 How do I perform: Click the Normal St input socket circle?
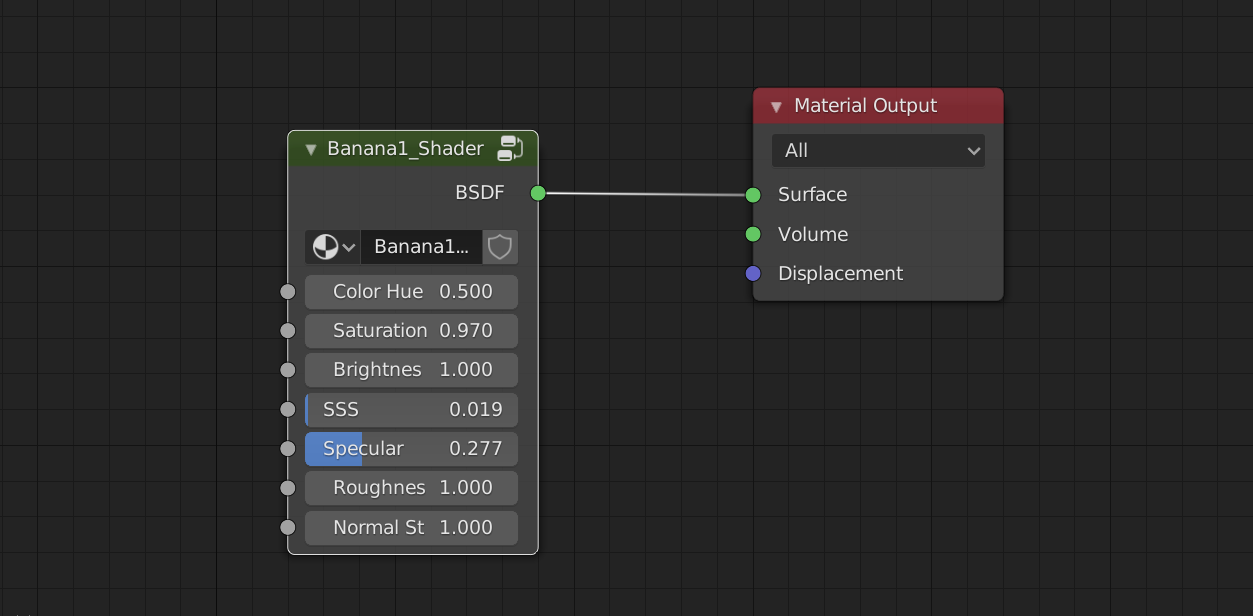pos(288,527)
